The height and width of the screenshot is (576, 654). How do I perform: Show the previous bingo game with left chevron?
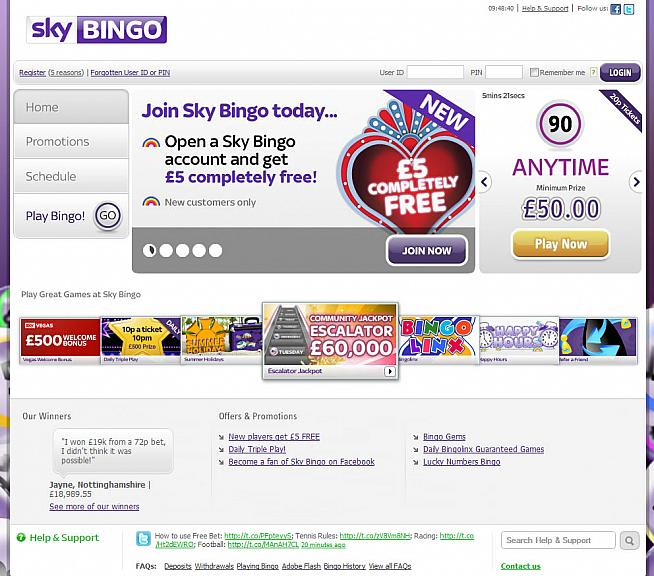click(x=485, y=182)
